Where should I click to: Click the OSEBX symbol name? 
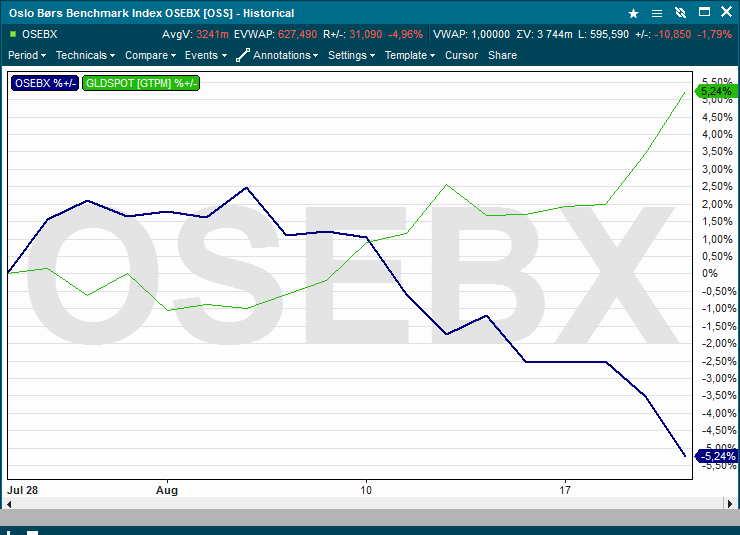pos(40,34)
